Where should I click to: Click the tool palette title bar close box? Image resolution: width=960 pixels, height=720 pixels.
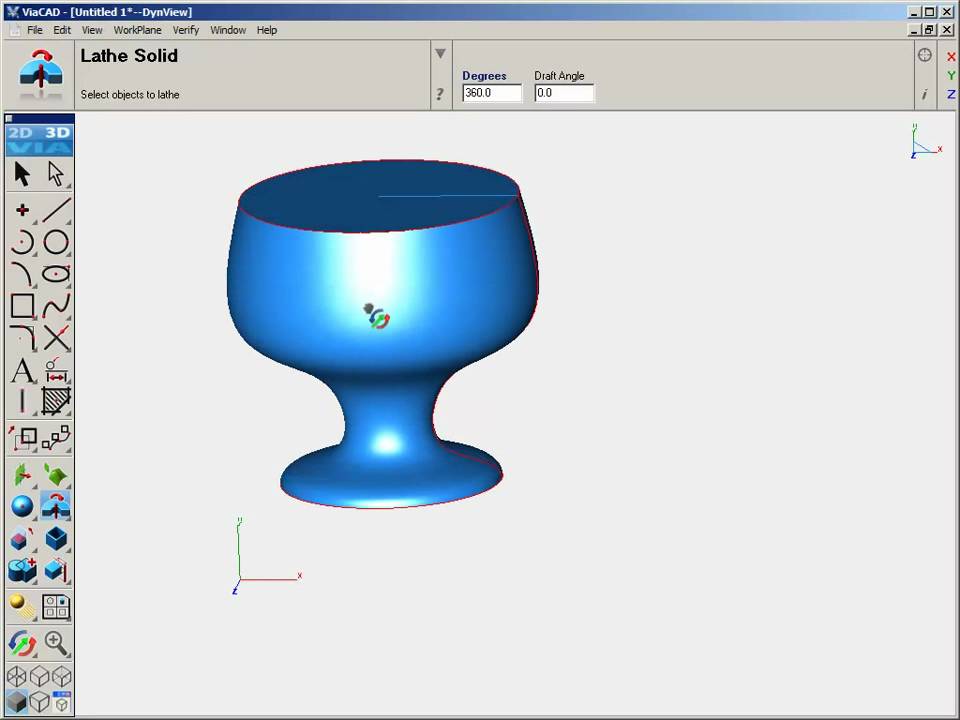click(9, 118)
